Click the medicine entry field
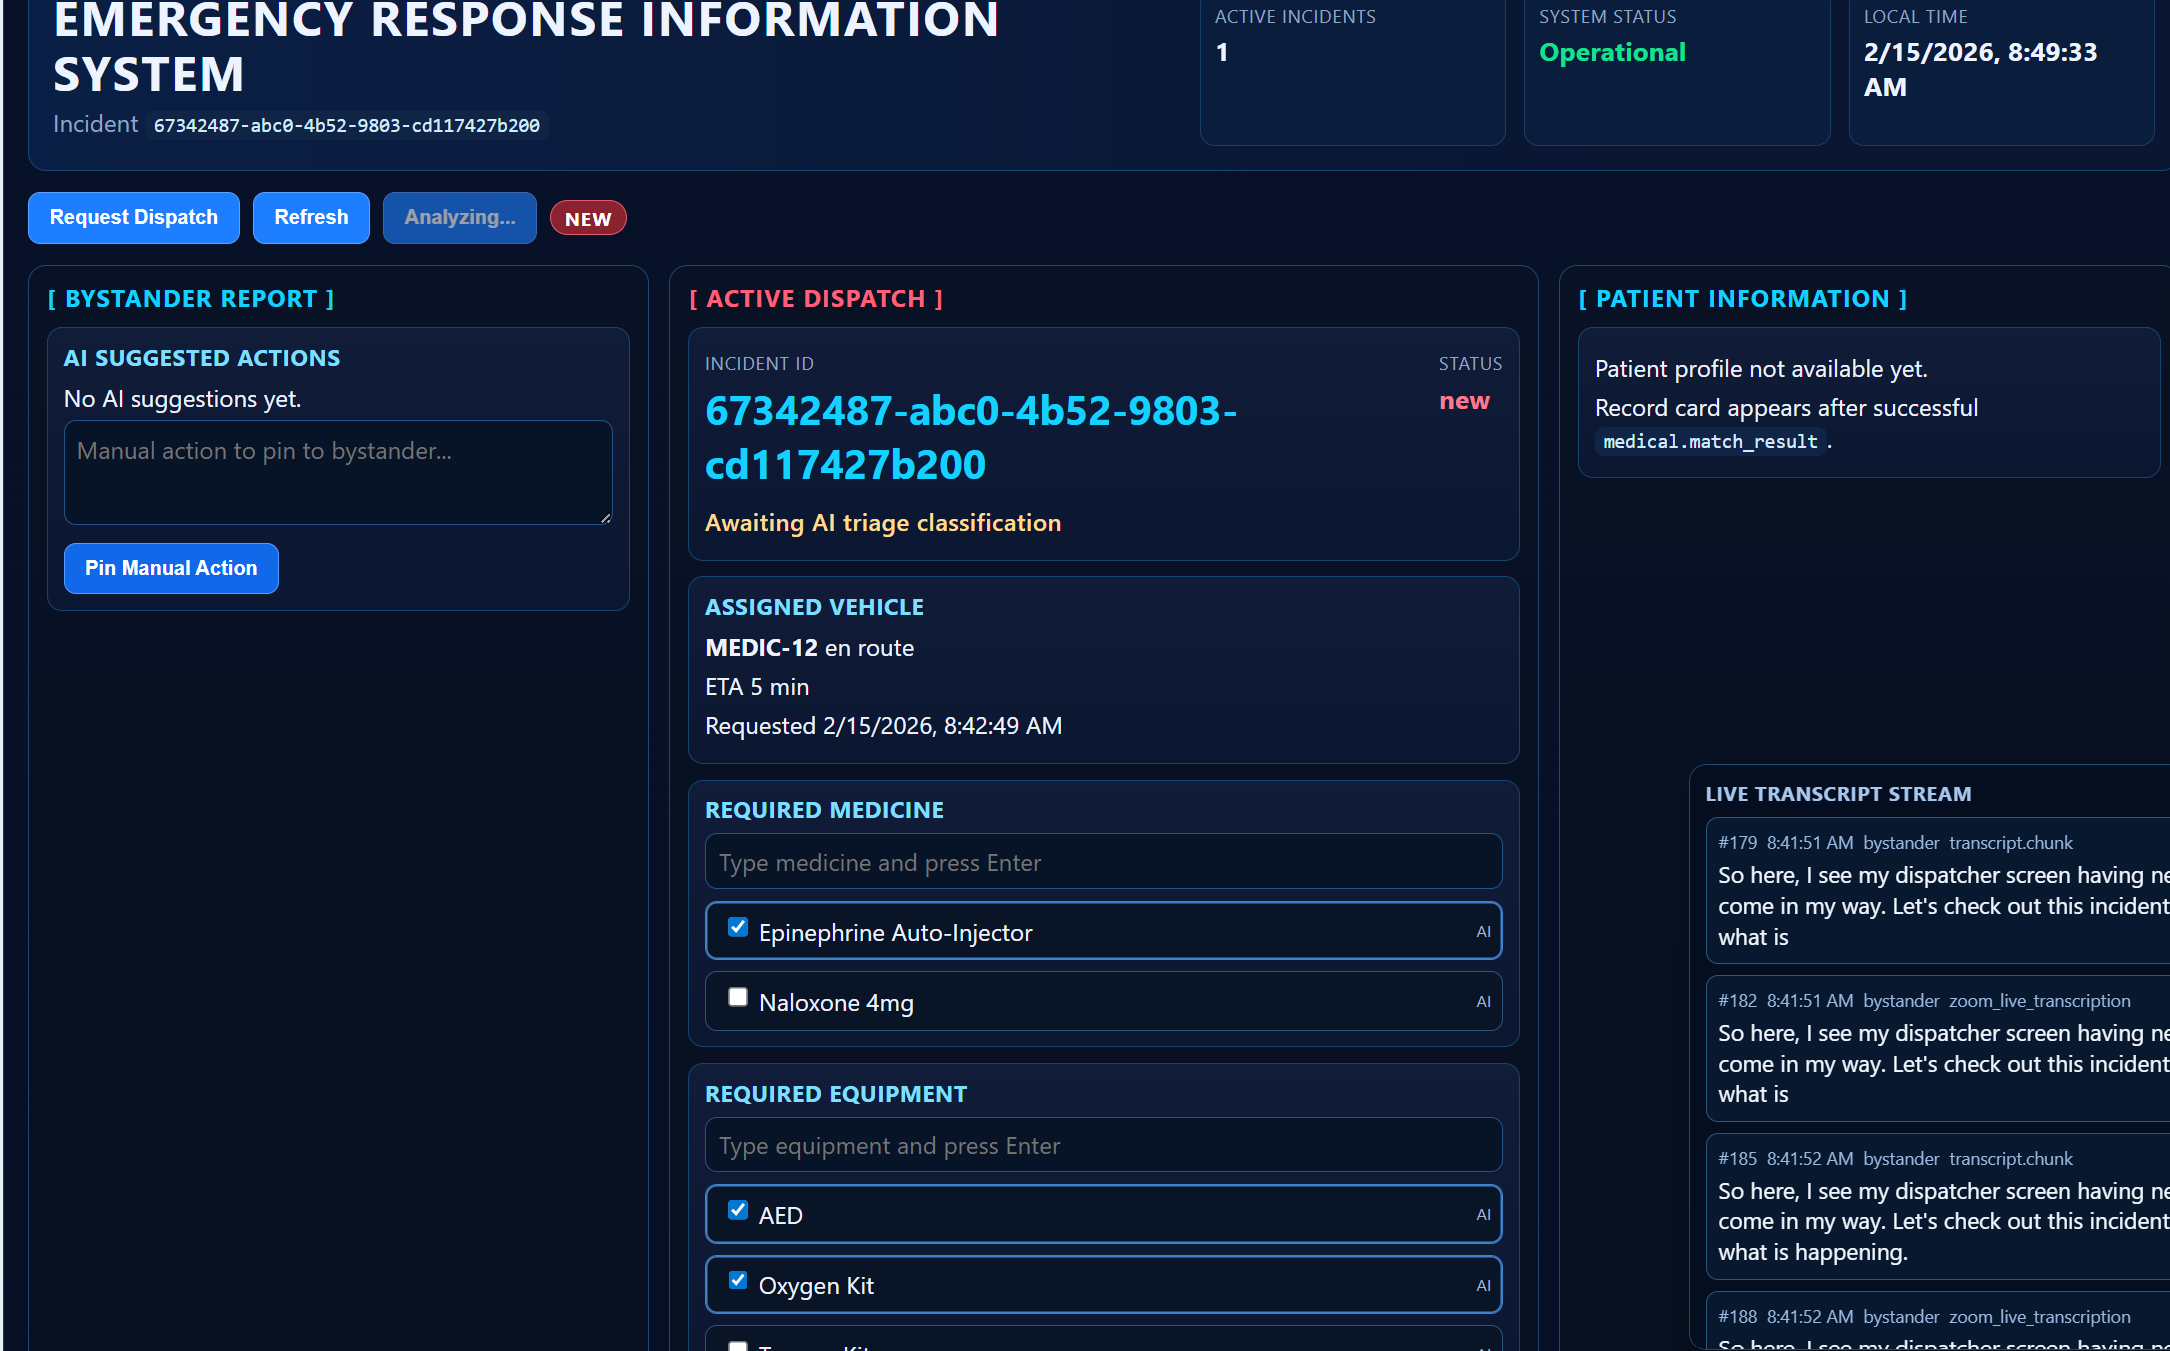The width and height of the screenshot is (2170, 1351). pos(1103,862)
